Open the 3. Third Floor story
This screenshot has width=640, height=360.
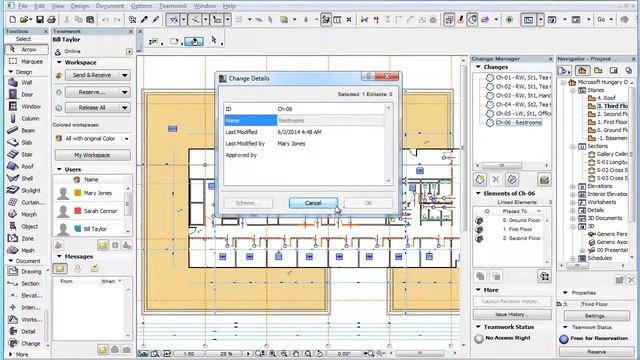tap(612, 106)
